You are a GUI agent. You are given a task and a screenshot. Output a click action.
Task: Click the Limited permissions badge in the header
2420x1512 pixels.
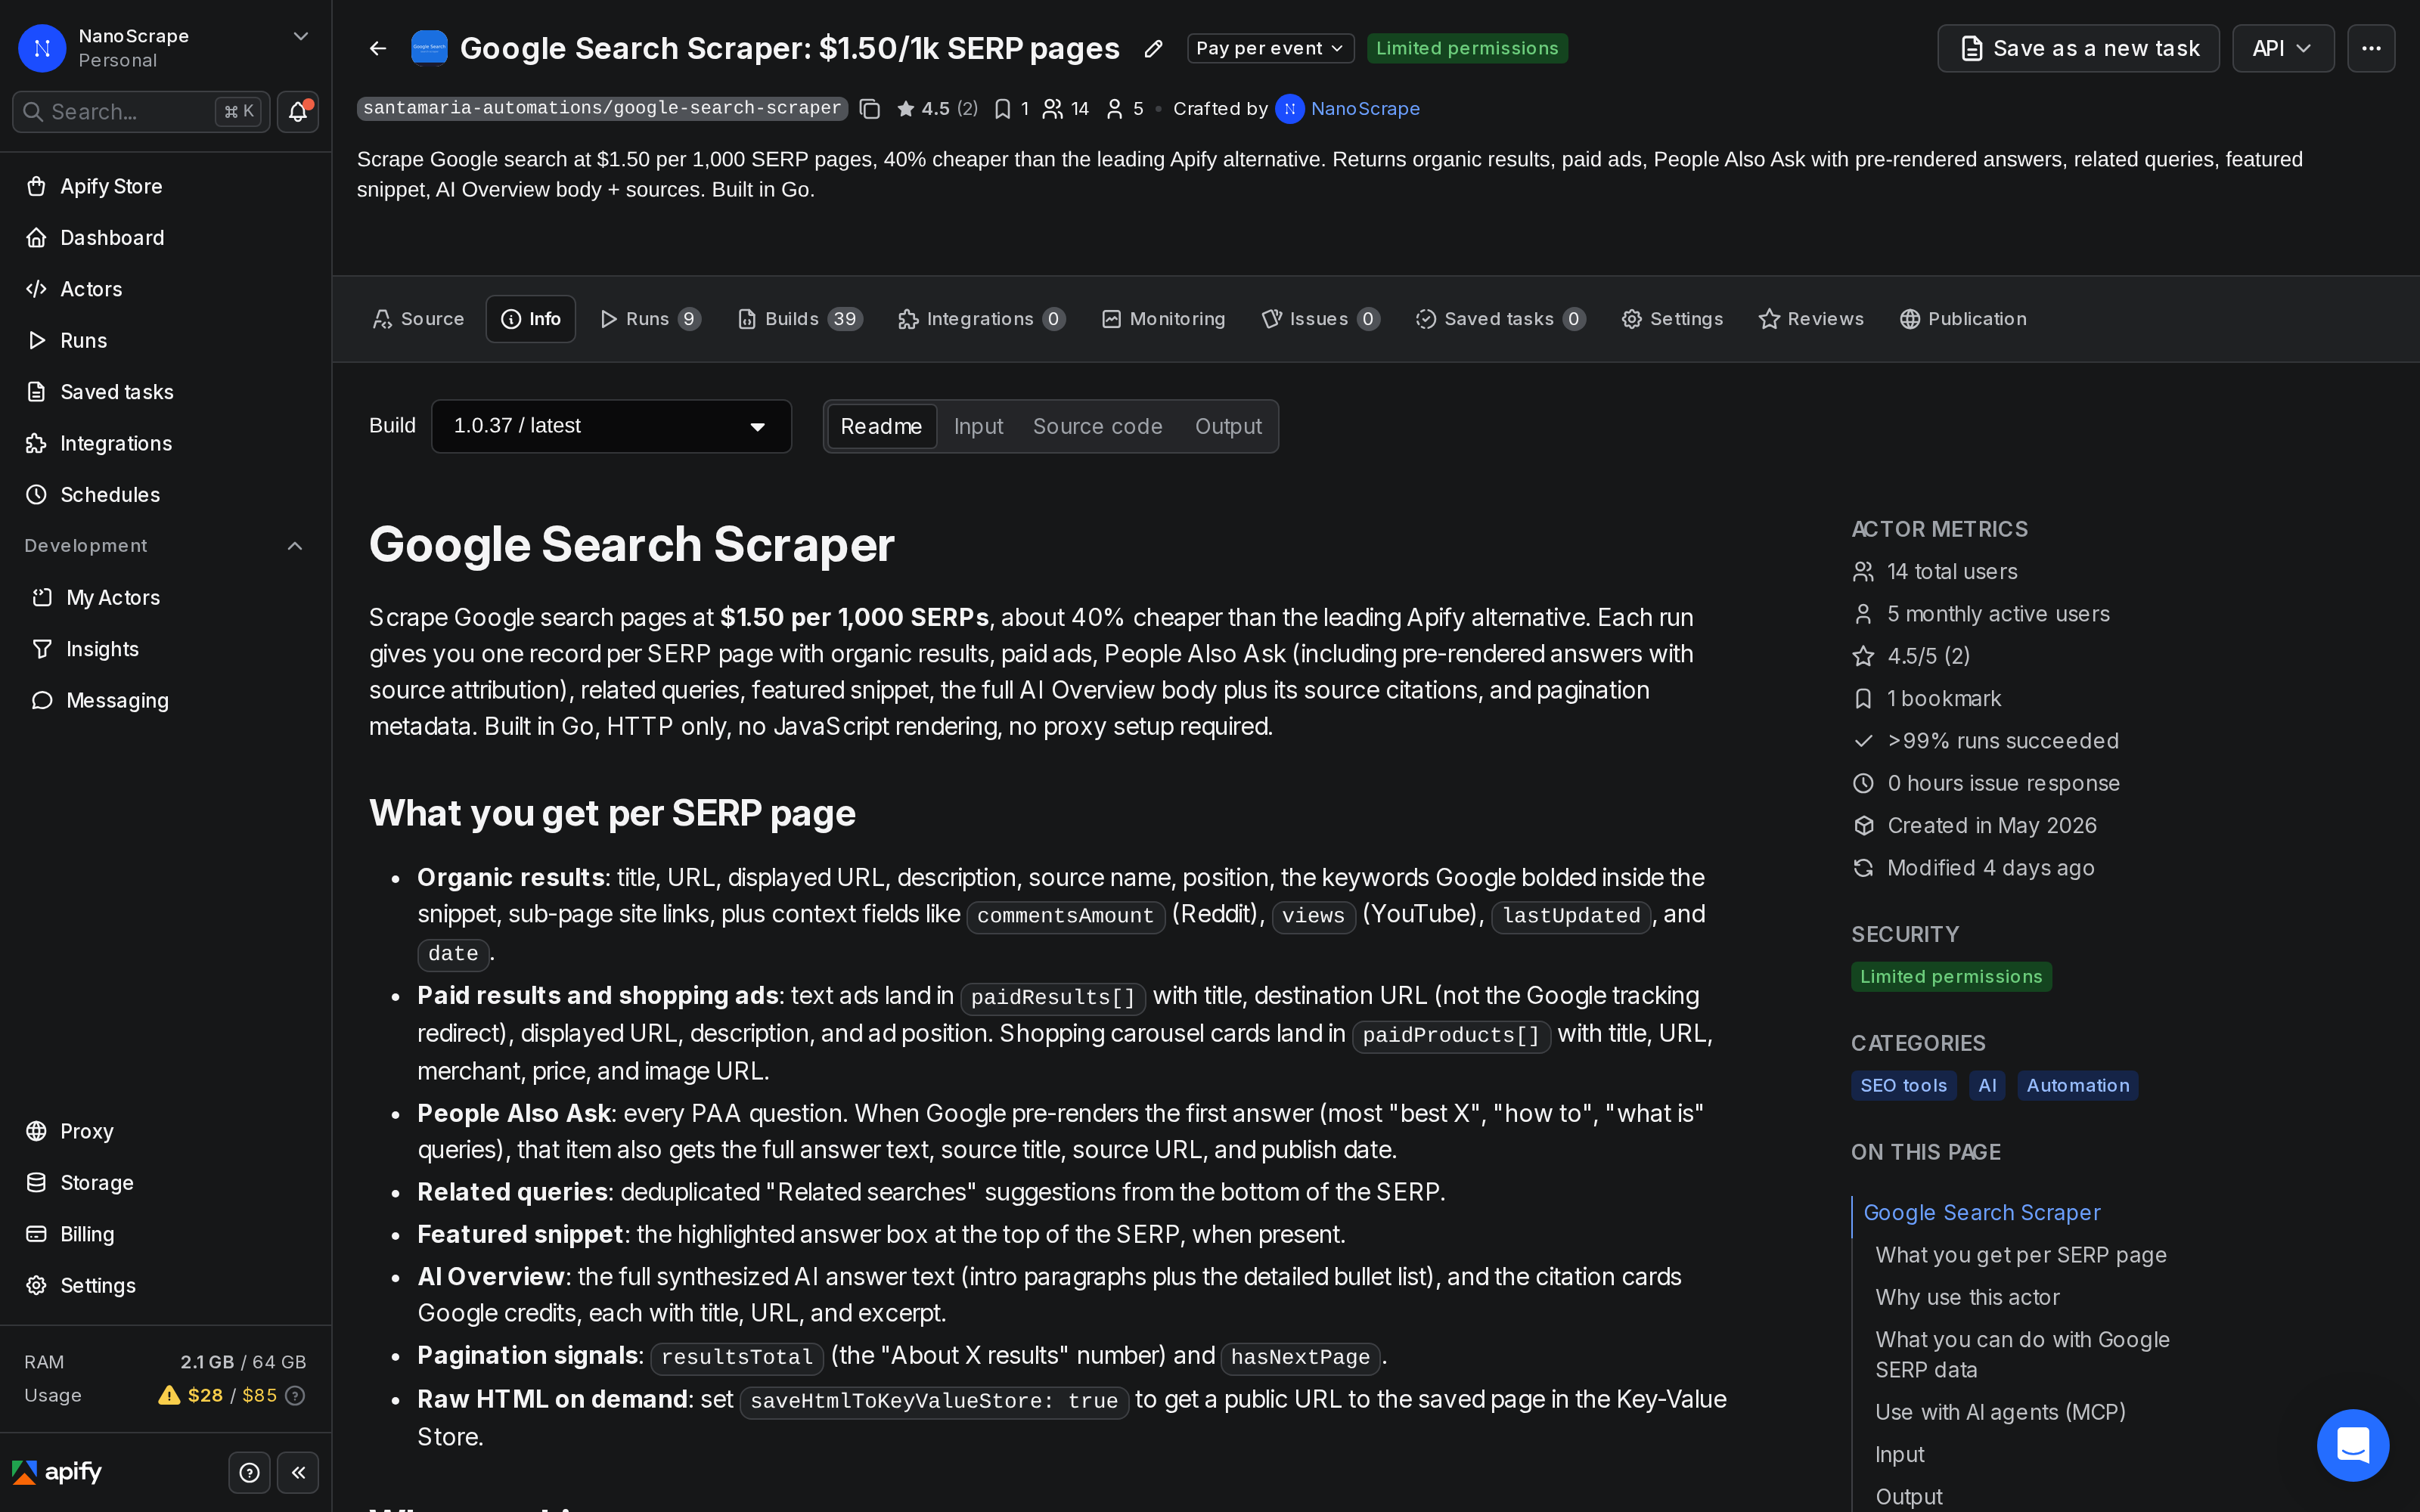(1467, 48)
